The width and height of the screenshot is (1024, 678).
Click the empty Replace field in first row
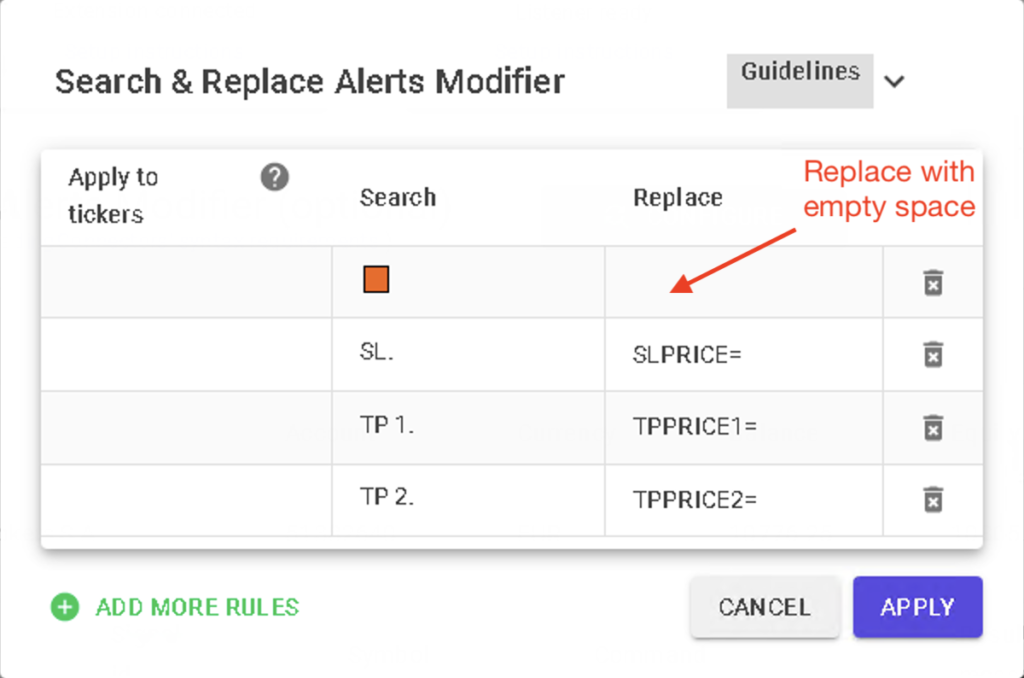[743, 282]
